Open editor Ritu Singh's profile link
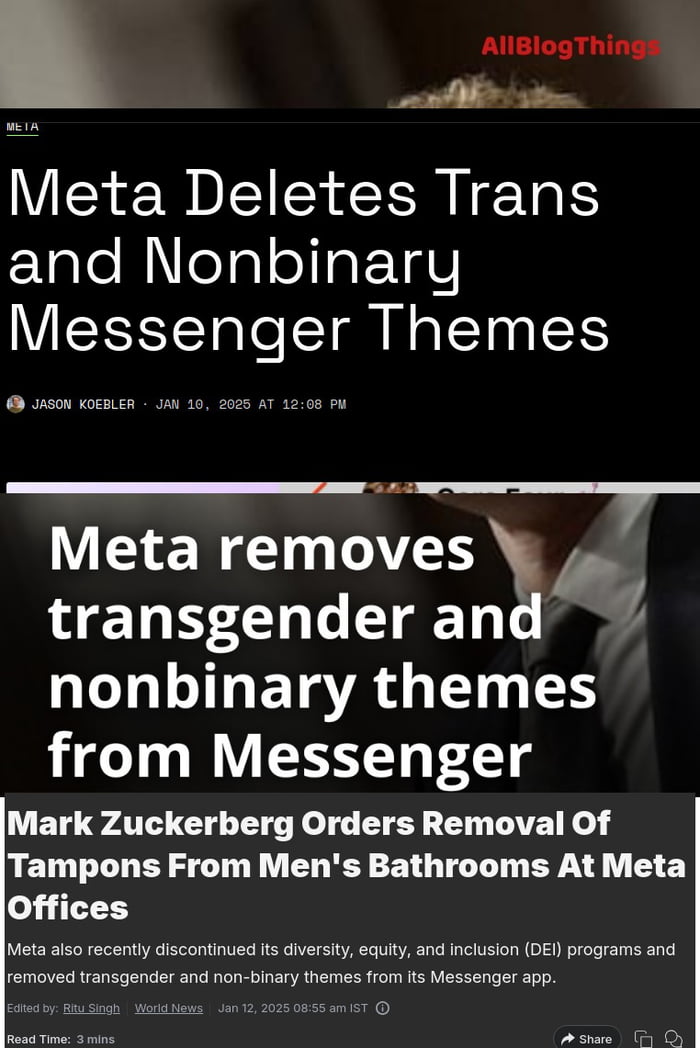 pyautogui.click(x=91, y=1008)
